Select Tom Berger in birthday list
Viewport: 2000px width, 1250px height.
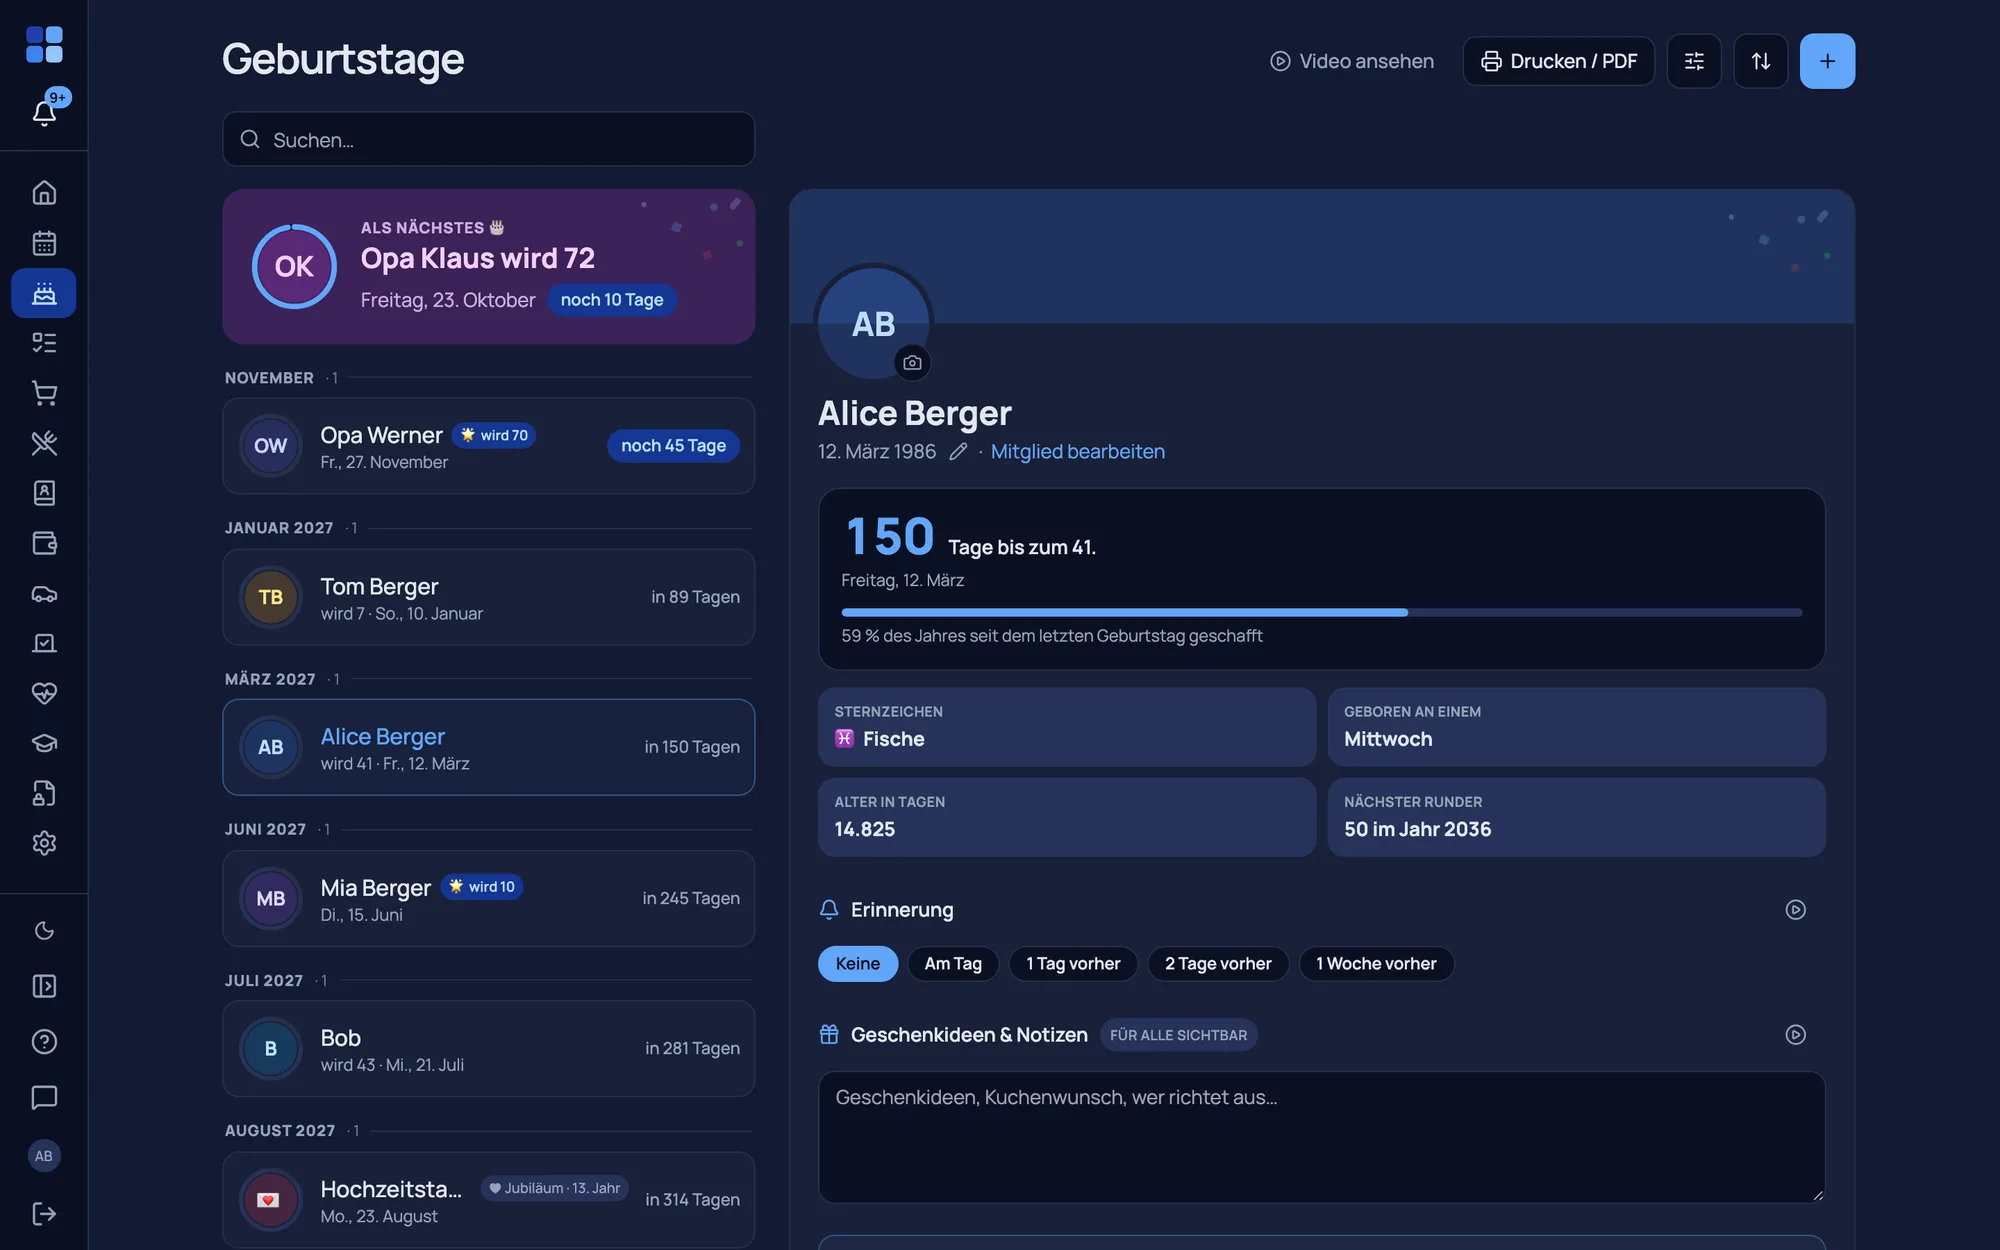pyautogui.click(x=488, y=597)
